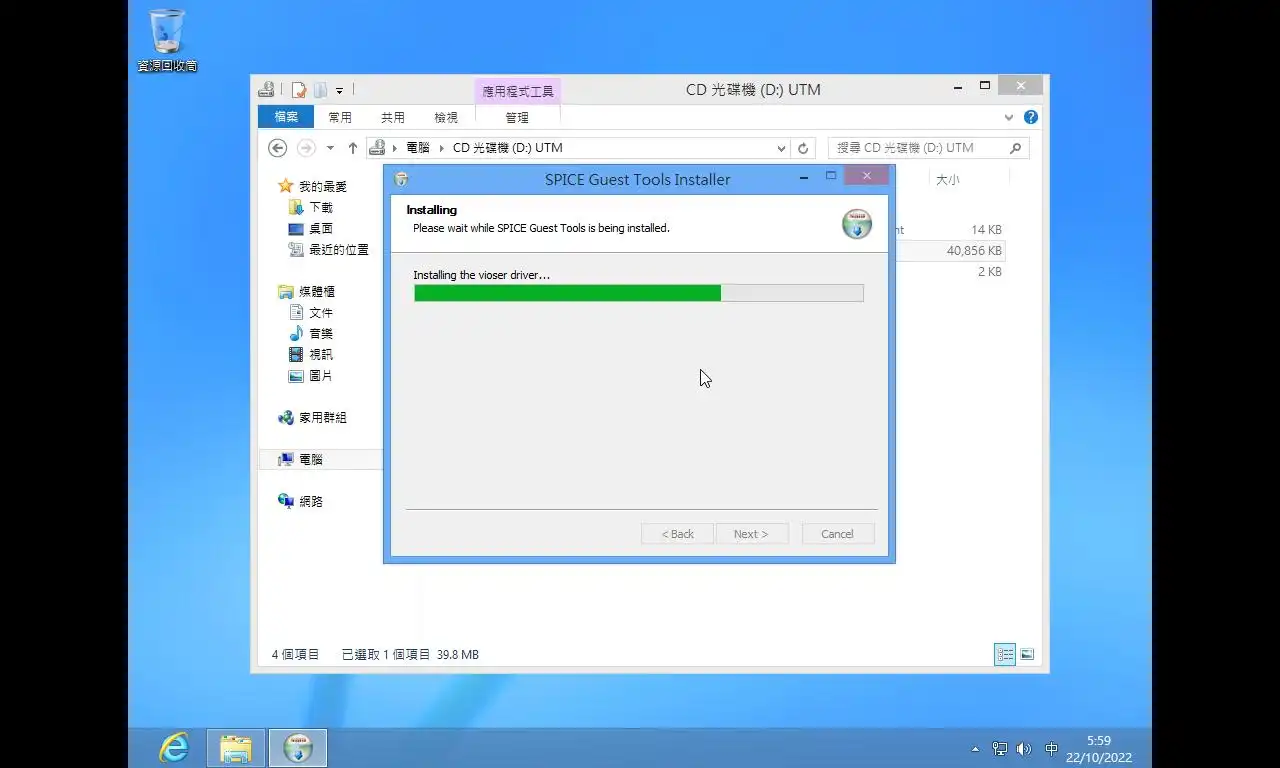The image size is (1280, 768).
Task: Click the SPICE installer title icon
Action: pyautogui.click(x=401, y=180)
